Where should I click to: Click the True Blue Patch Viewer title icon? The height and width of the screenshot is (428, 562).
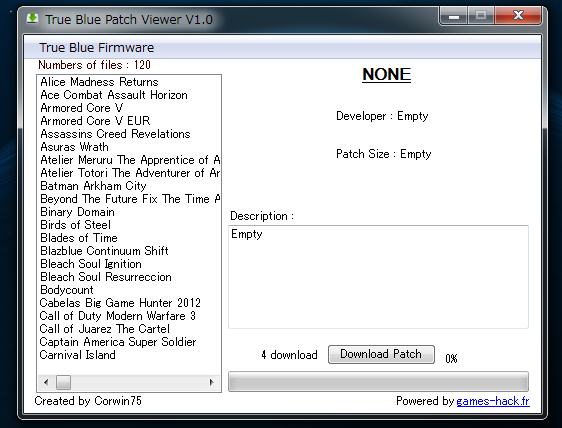33,18
